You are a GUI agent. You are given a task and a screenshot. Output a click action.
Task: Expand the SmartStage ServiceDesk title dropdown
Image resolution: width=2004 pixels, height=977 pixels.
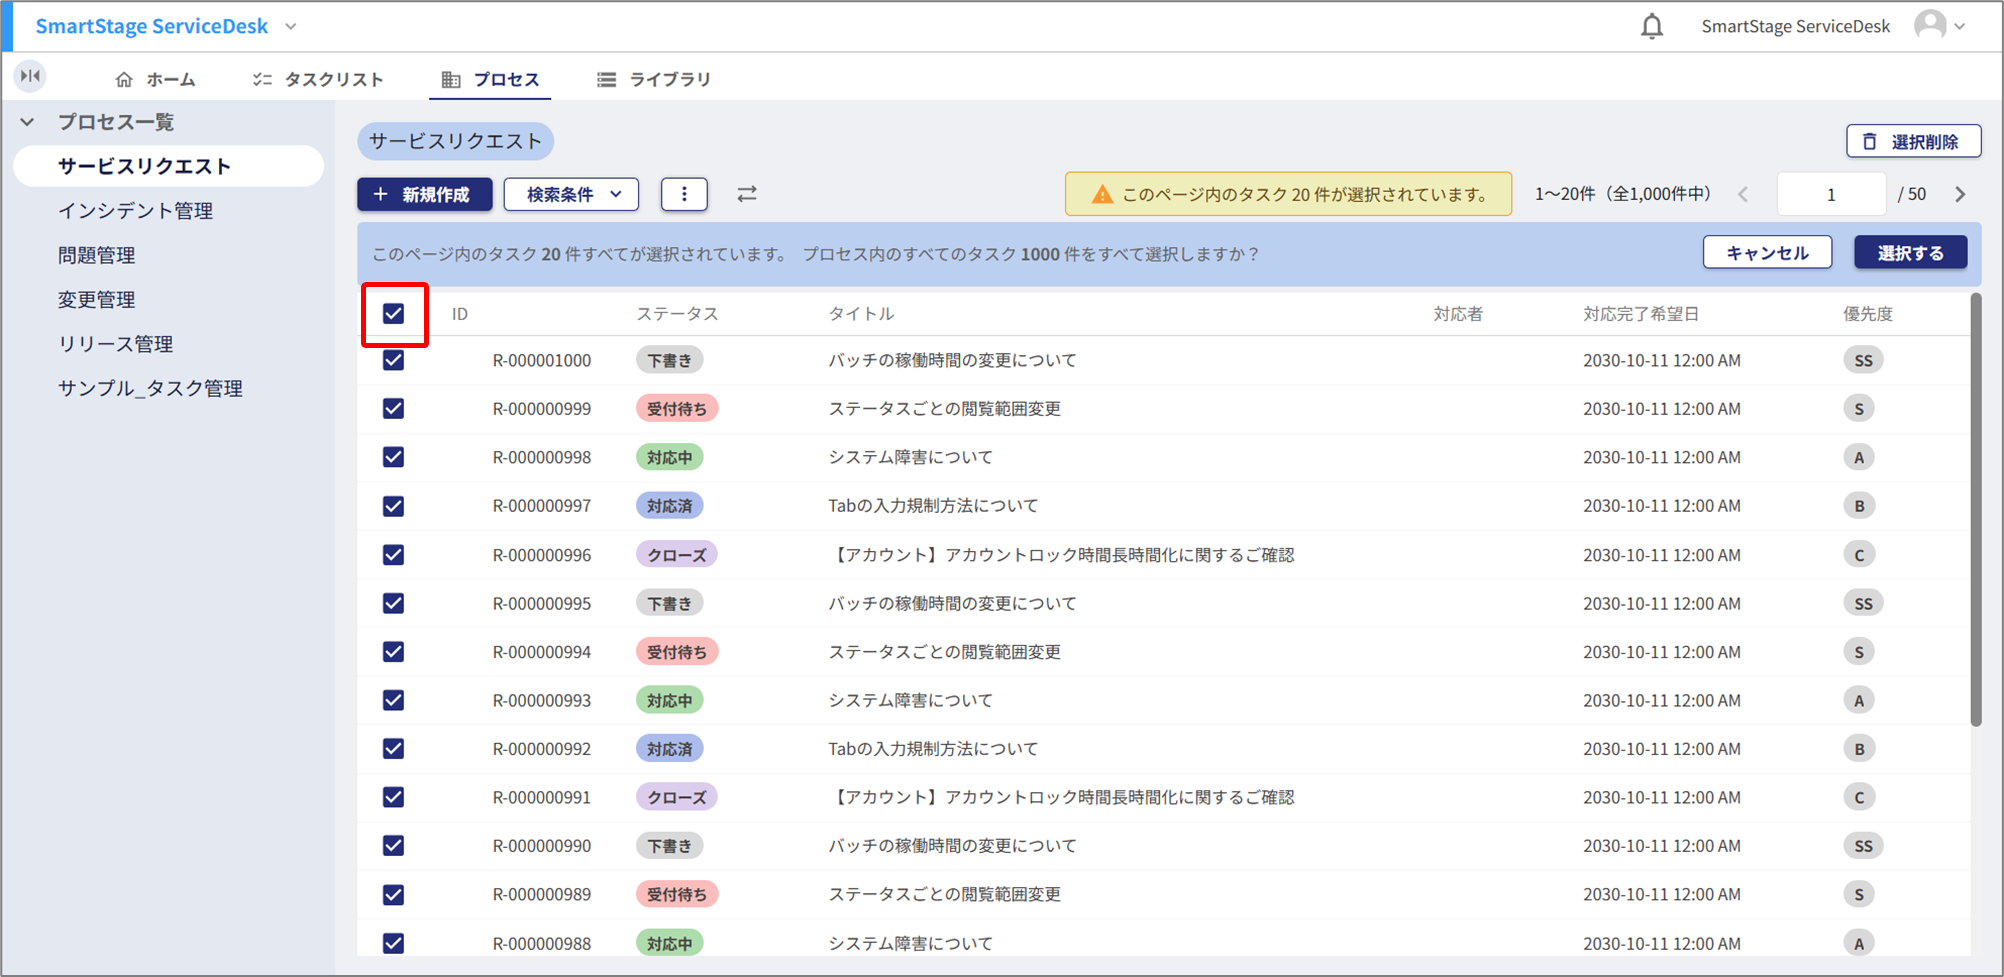tap(291, 27)
